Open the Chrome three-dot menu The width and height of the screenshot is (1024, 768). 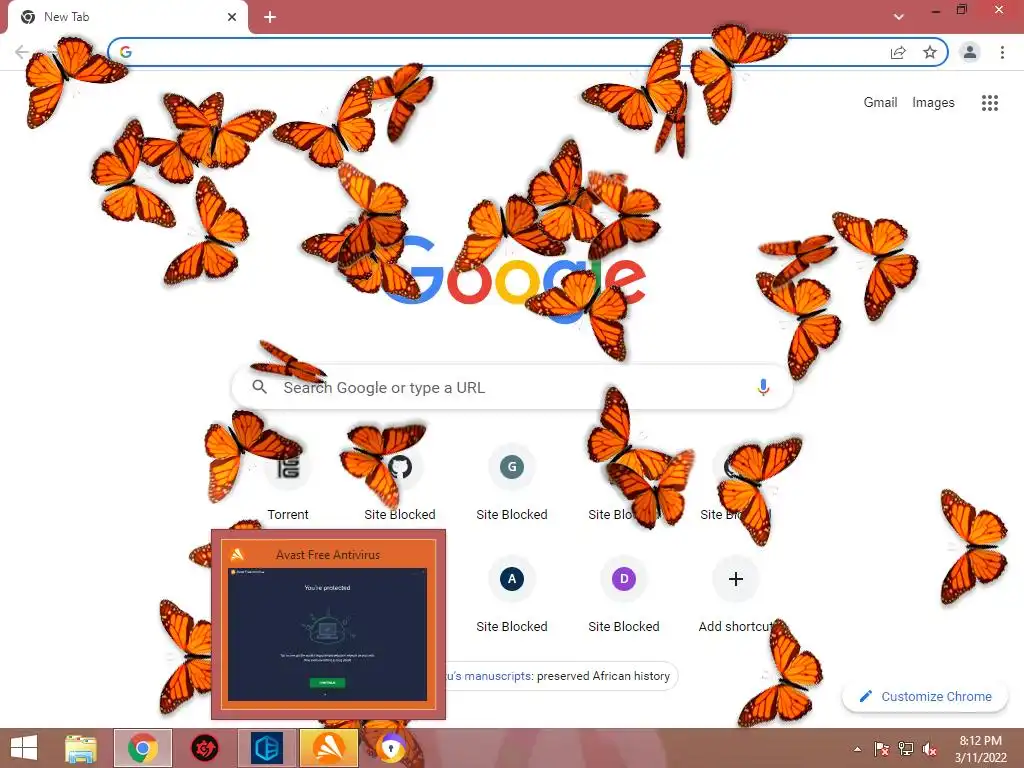1002,52
